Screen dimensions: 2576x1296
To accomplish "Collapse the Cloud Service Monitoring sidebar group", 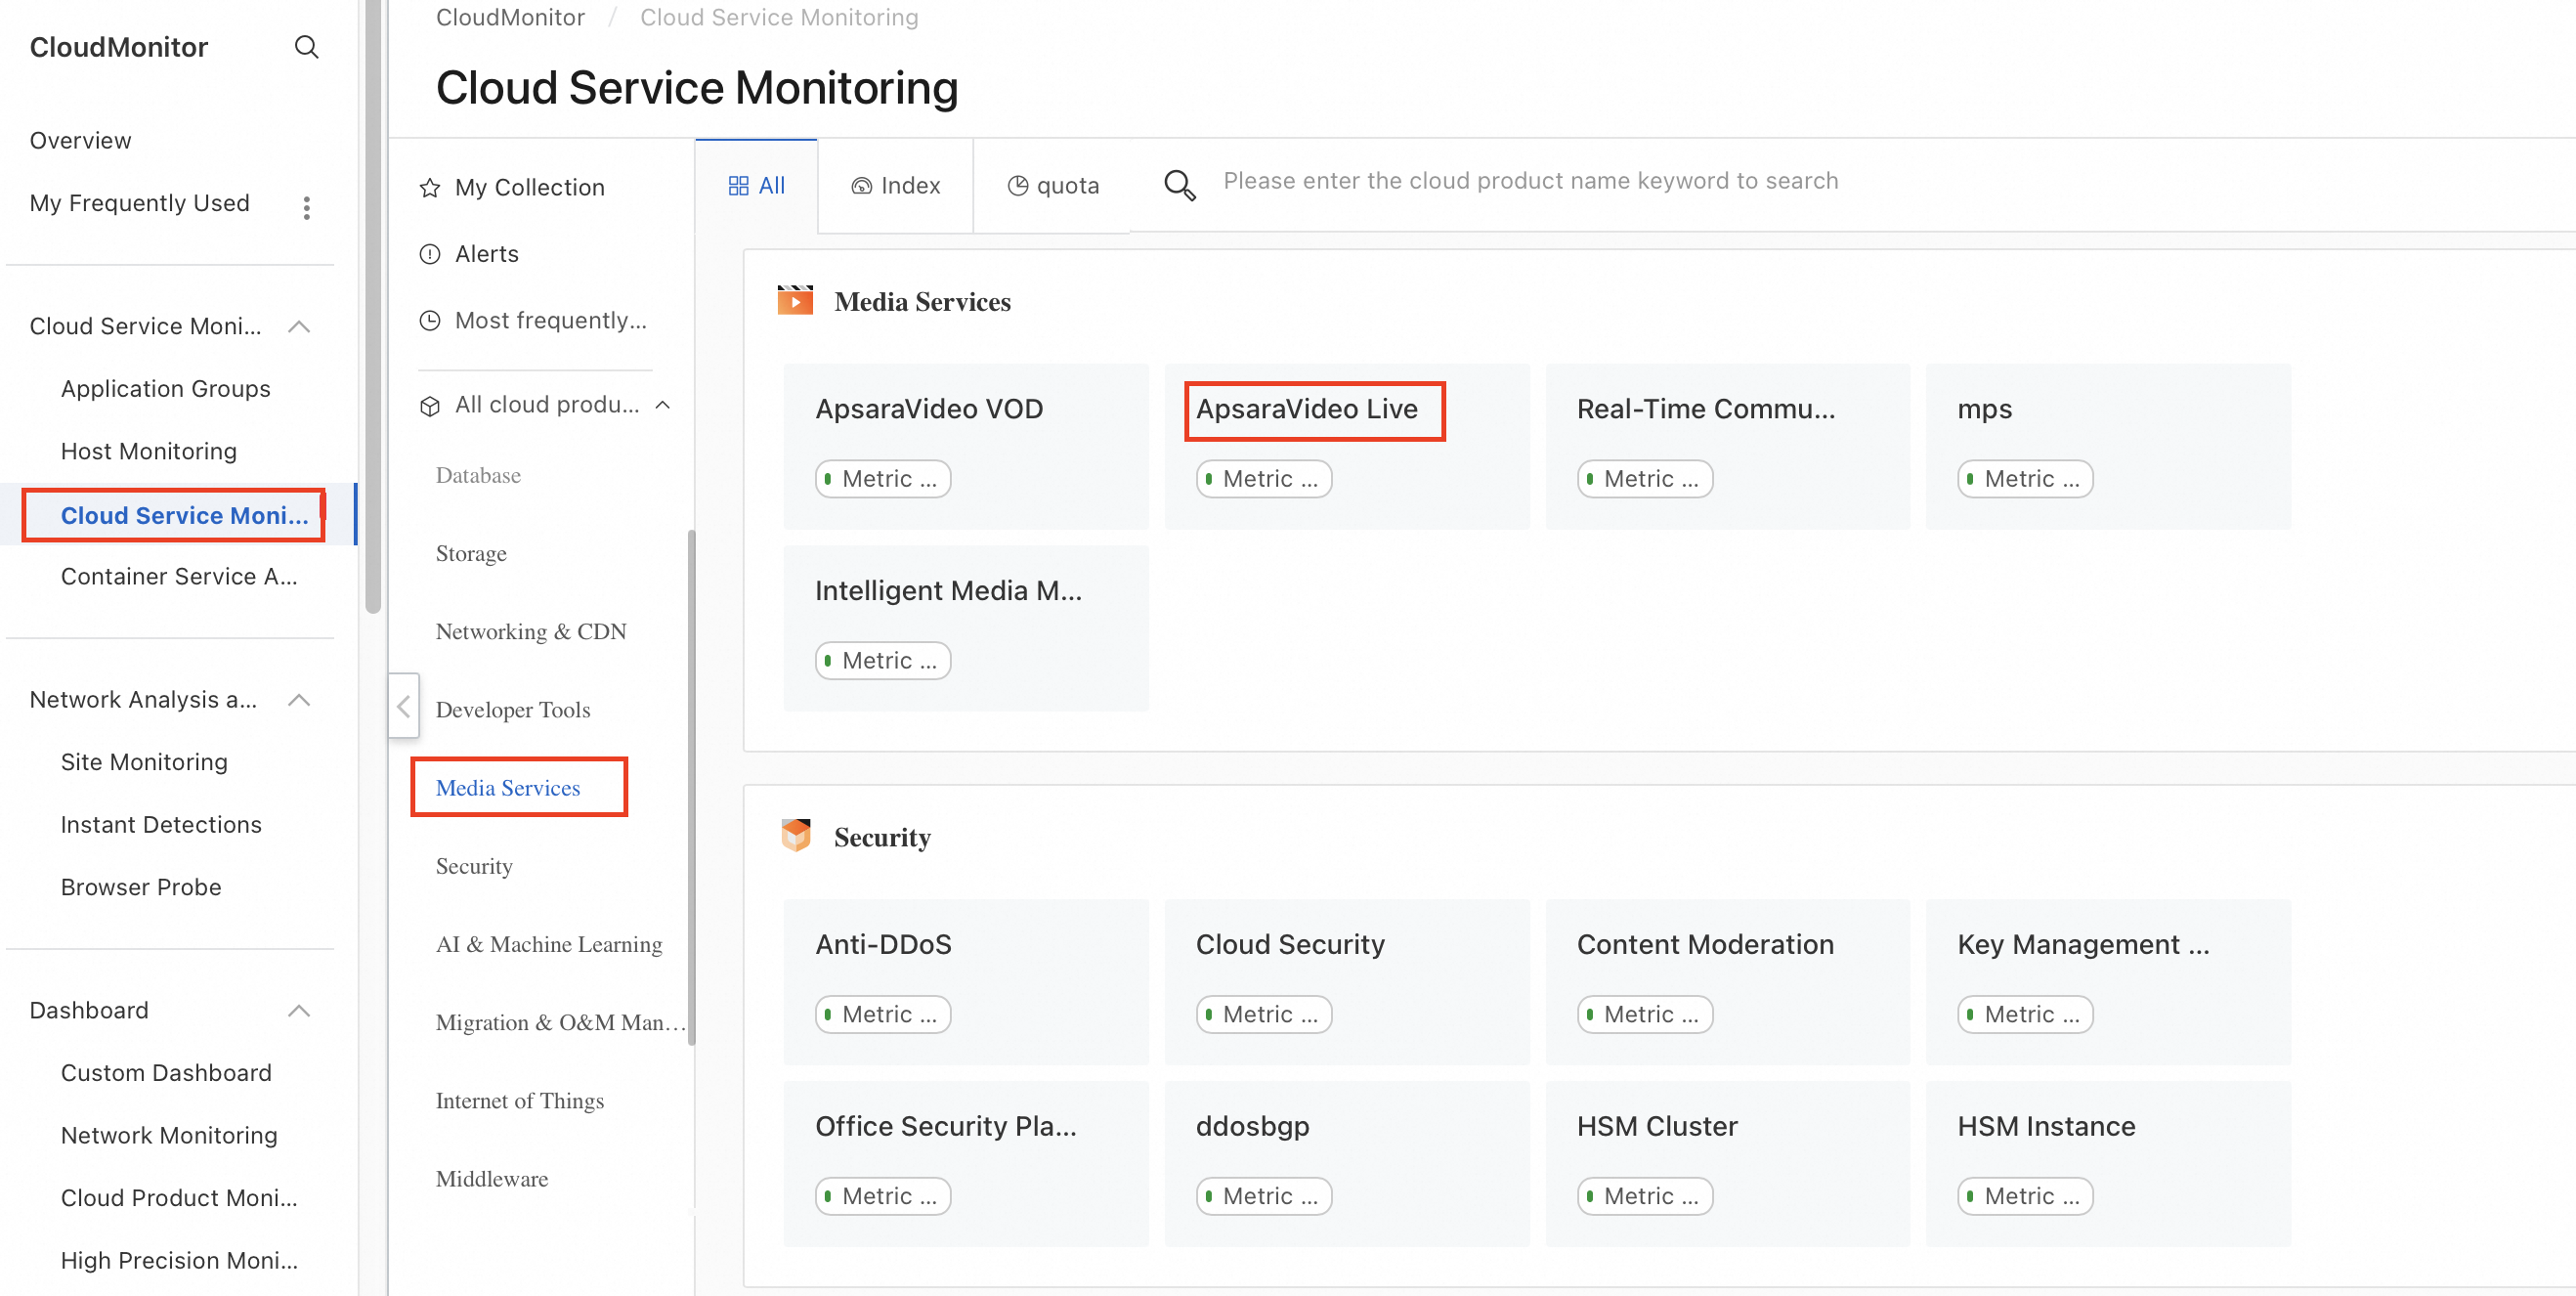I will (298, 327).
